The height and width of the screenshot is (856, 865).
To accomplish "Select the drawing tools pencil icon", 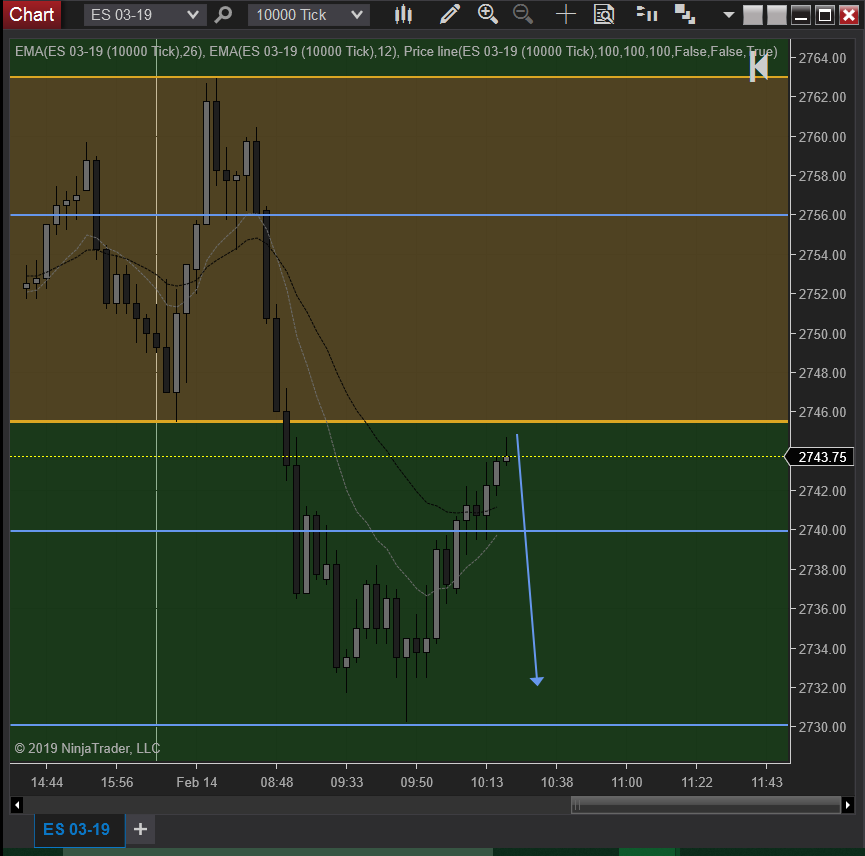I will [450, 14].
